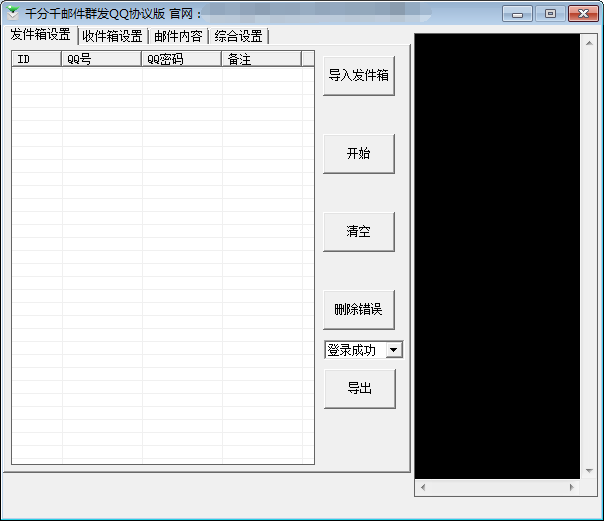Viewport: 604px width, 521px height.
Task: Open the 邮件内容 tab
Action: [178, 37]
